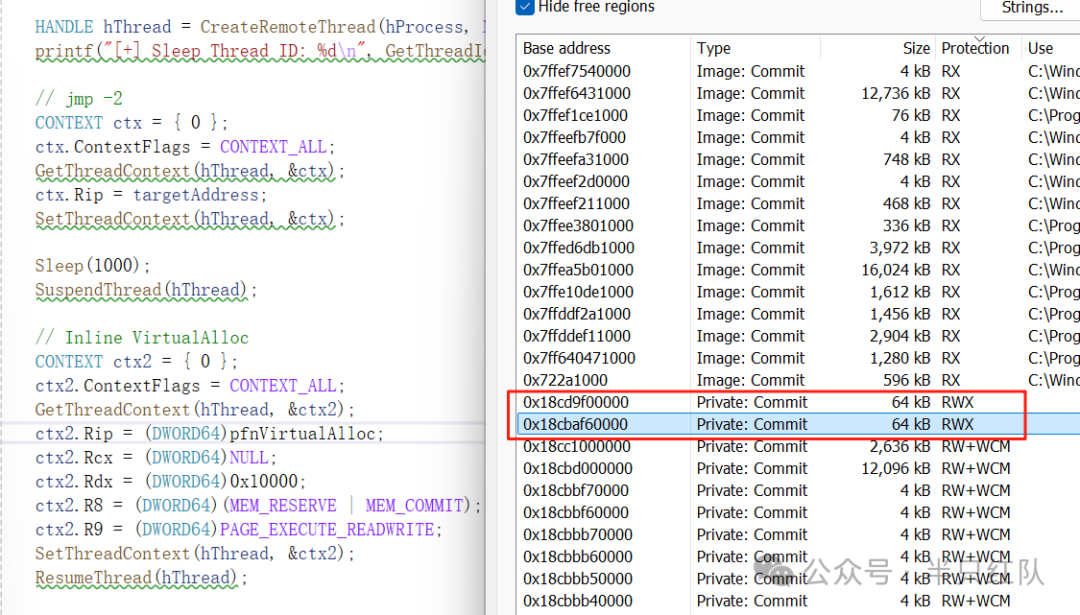The image size is (1080, 615).
Task: Select the 0x7ffef7540000 image row
Action: 798,72
